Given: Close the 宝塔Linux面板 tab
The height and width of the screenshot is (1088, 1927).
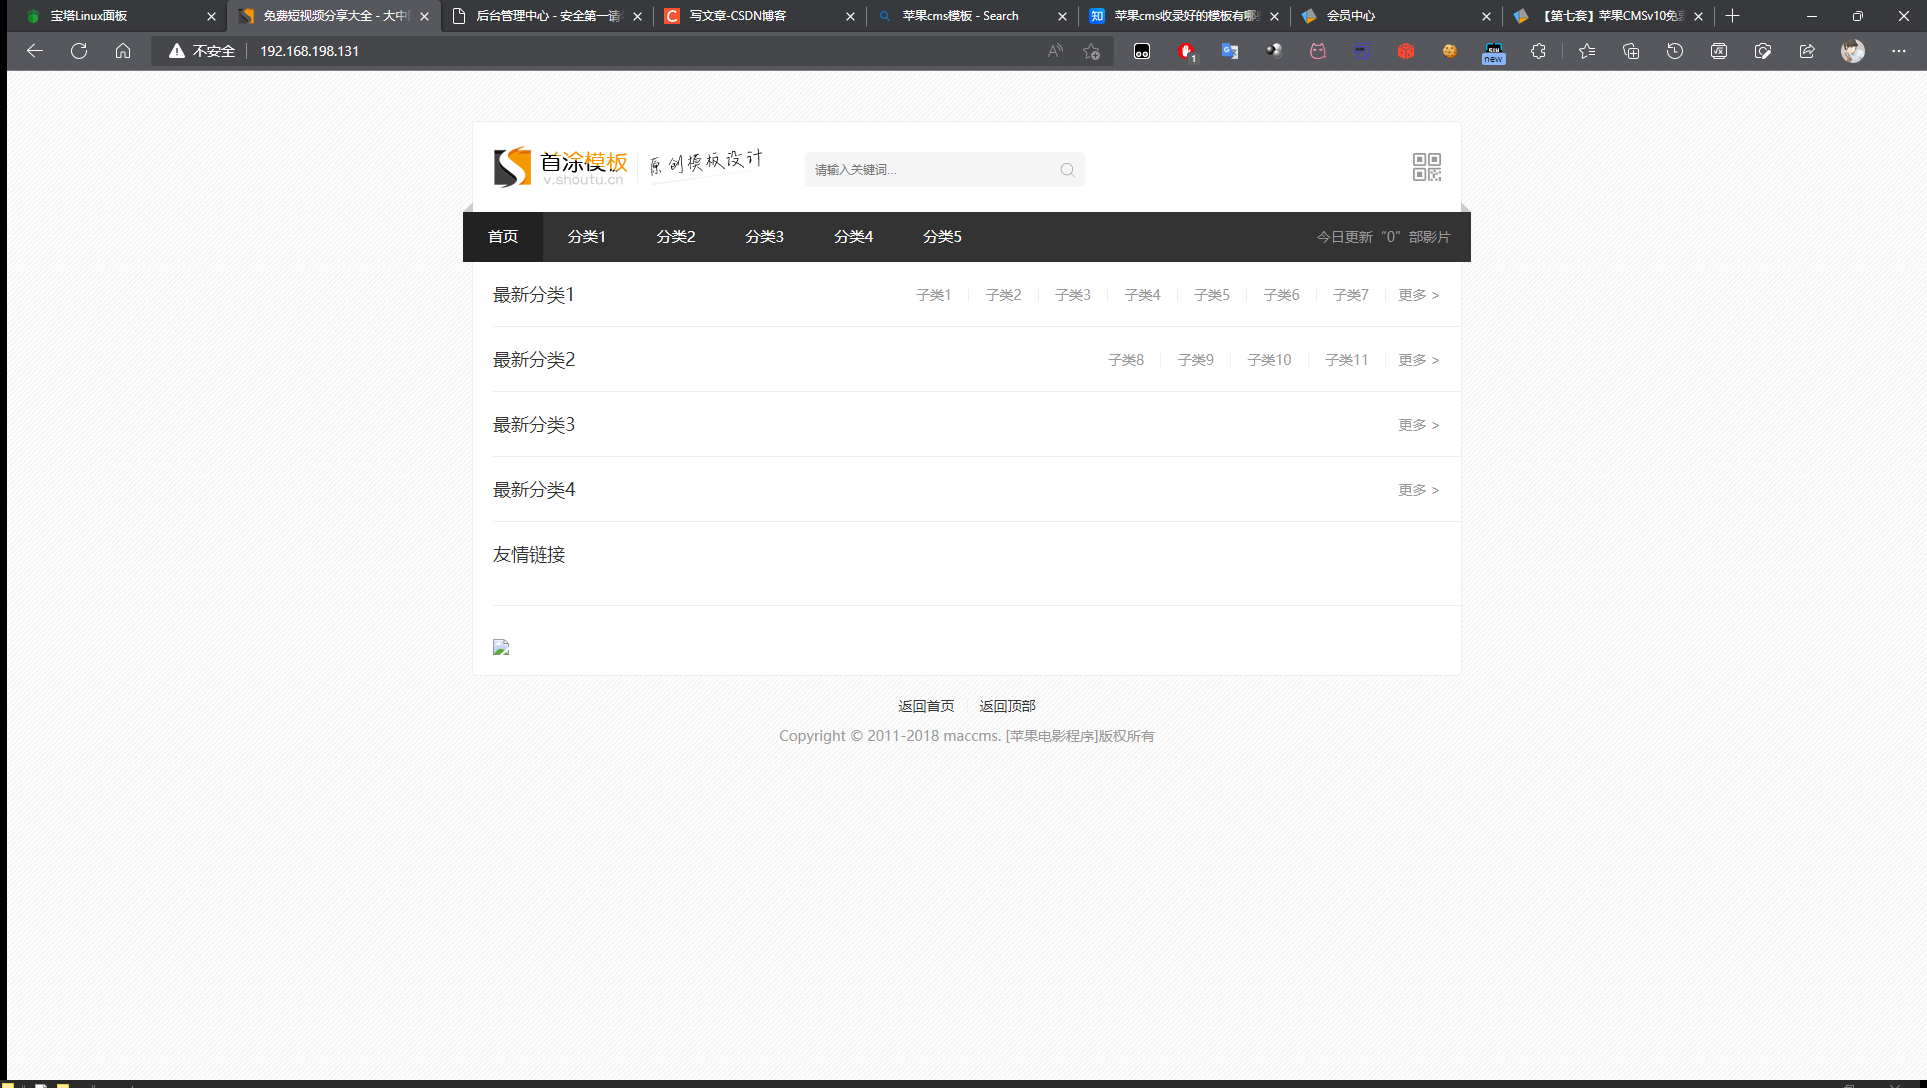Looking at the screenshot, I should click(x=211, y=16).
